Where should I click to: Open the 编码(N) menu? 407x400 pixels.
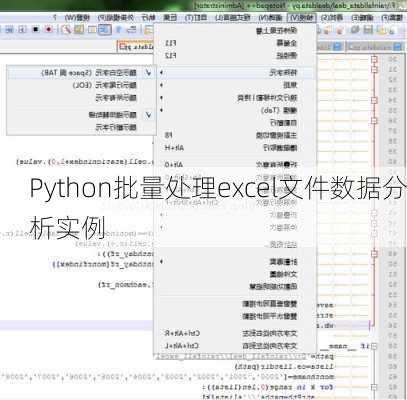click(271, 17)
